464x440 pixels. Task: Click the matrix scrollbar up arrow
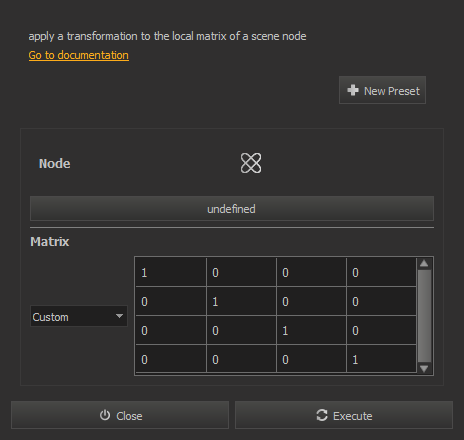(424, 264)
